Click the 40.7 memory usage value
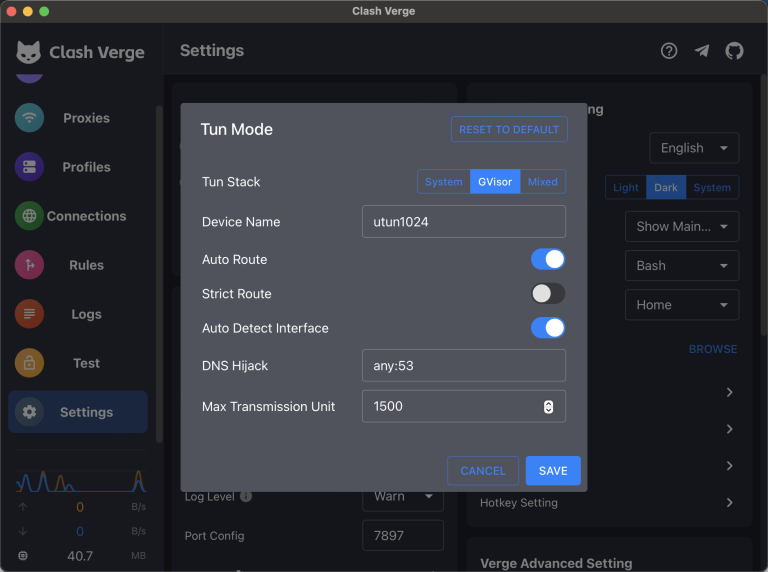The image size is (768, 572). [x=80, y=556]
